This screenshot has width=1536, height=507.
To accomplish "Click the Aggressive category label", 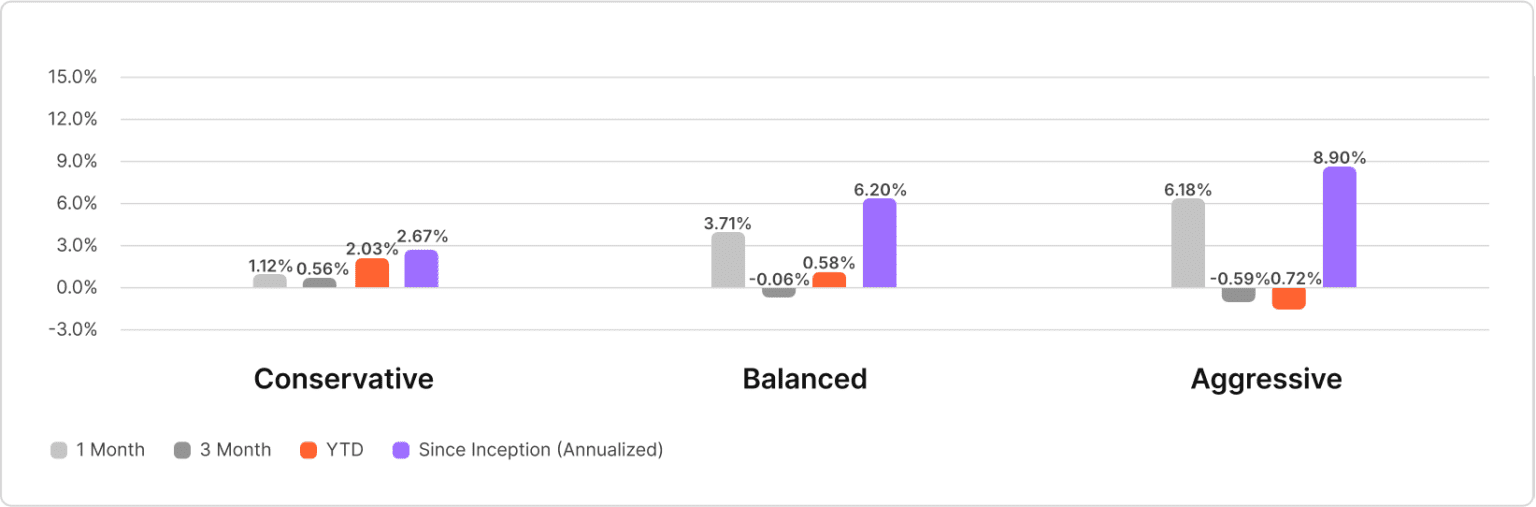I will tap(1265, 380).
